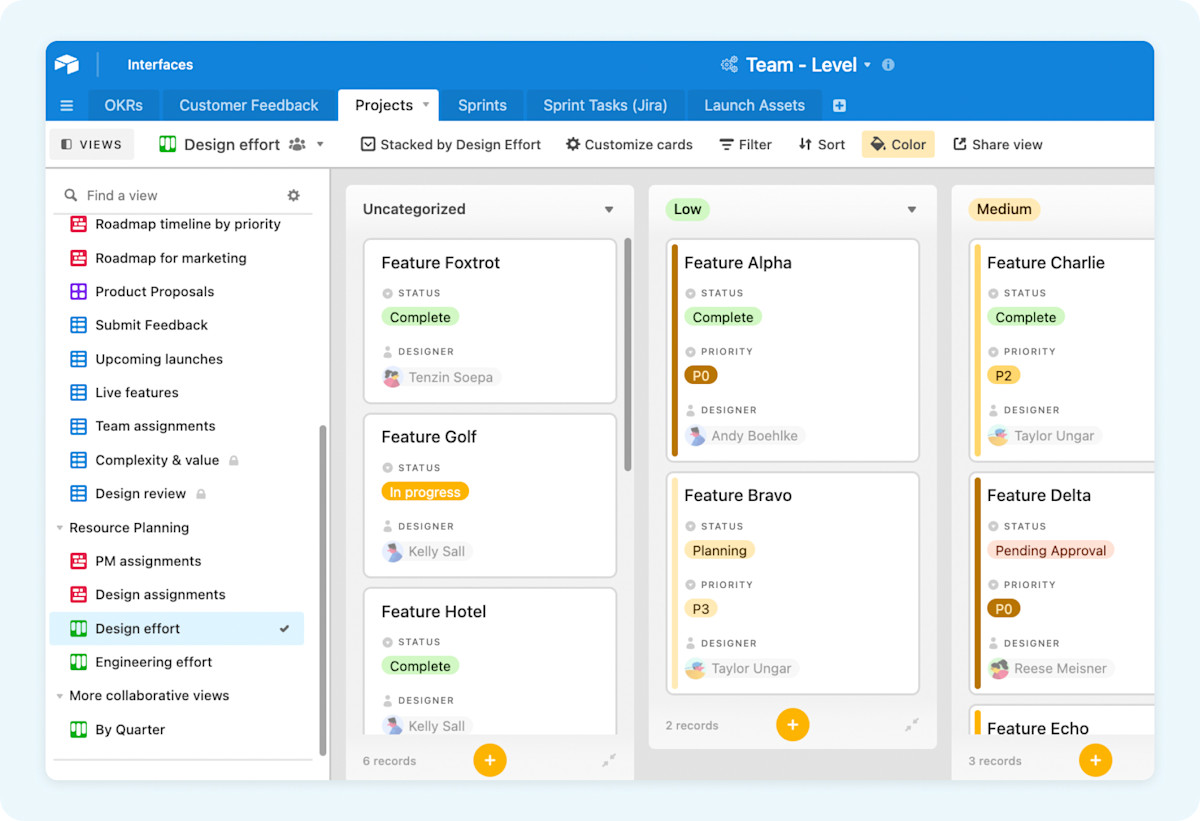Image resolution: width=1200 pixels, height=821 pixels.
Task: Toggle the lock on Design review view
Action: pos(202,493)
